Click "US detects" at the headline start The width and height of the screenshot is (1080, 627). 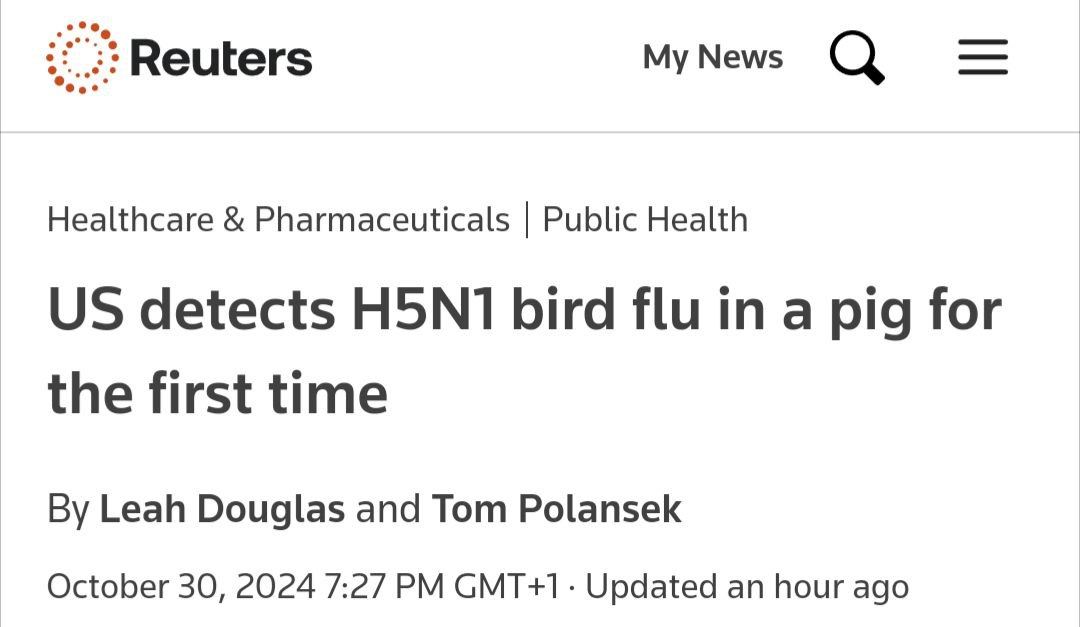(x=191, y=310)
